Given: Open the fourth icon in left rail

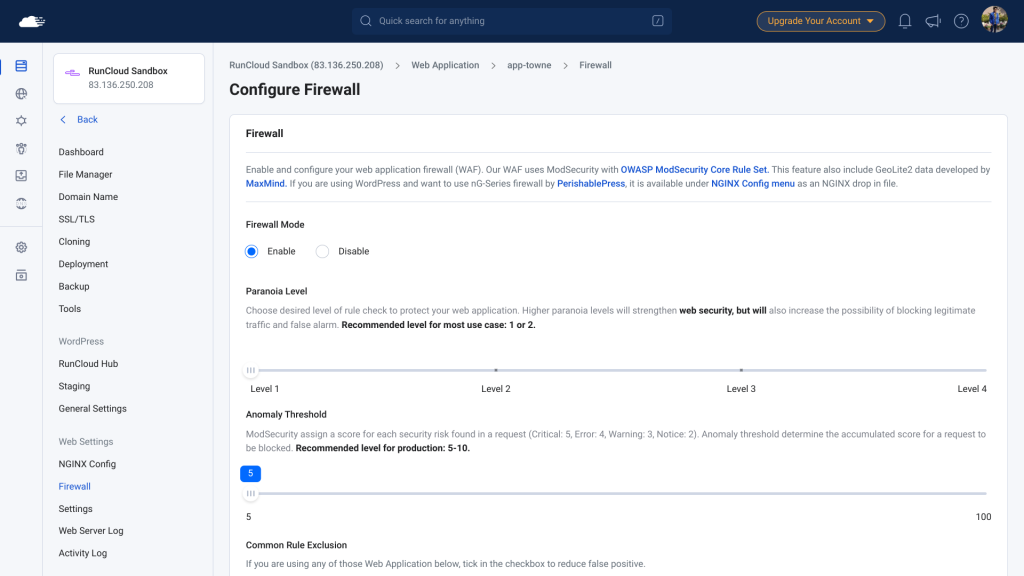Looking at the screenshot, I should (x=22, y=148).
